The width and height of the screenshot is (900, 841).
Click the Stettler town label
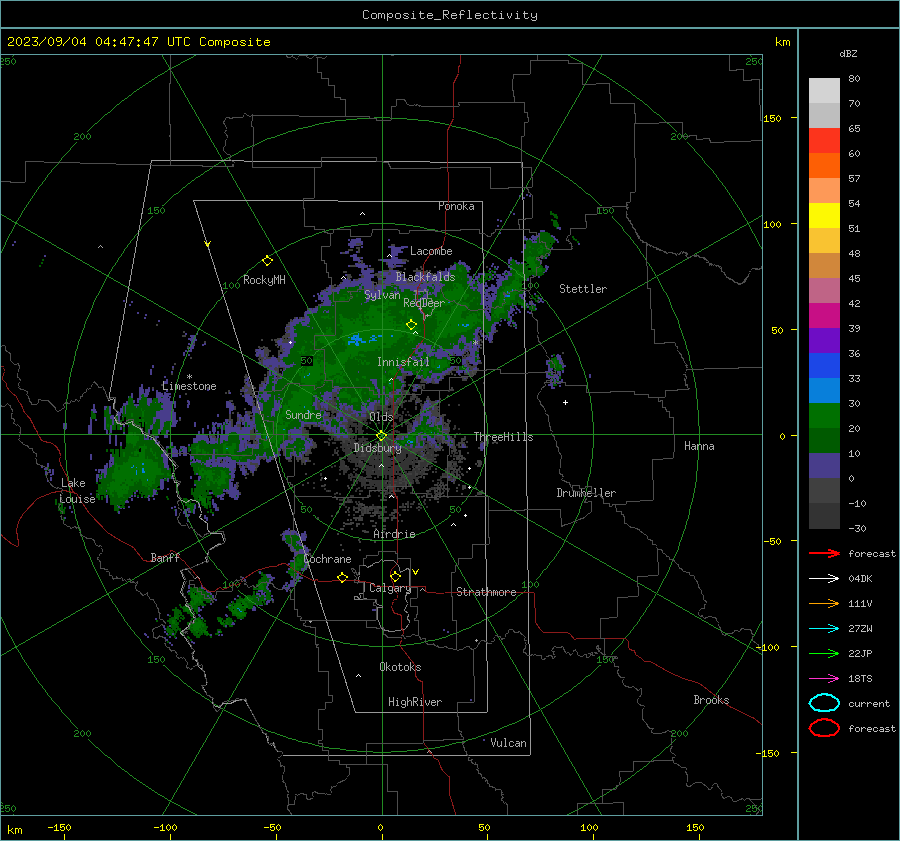pyautogui.click(x=583, y=289)
